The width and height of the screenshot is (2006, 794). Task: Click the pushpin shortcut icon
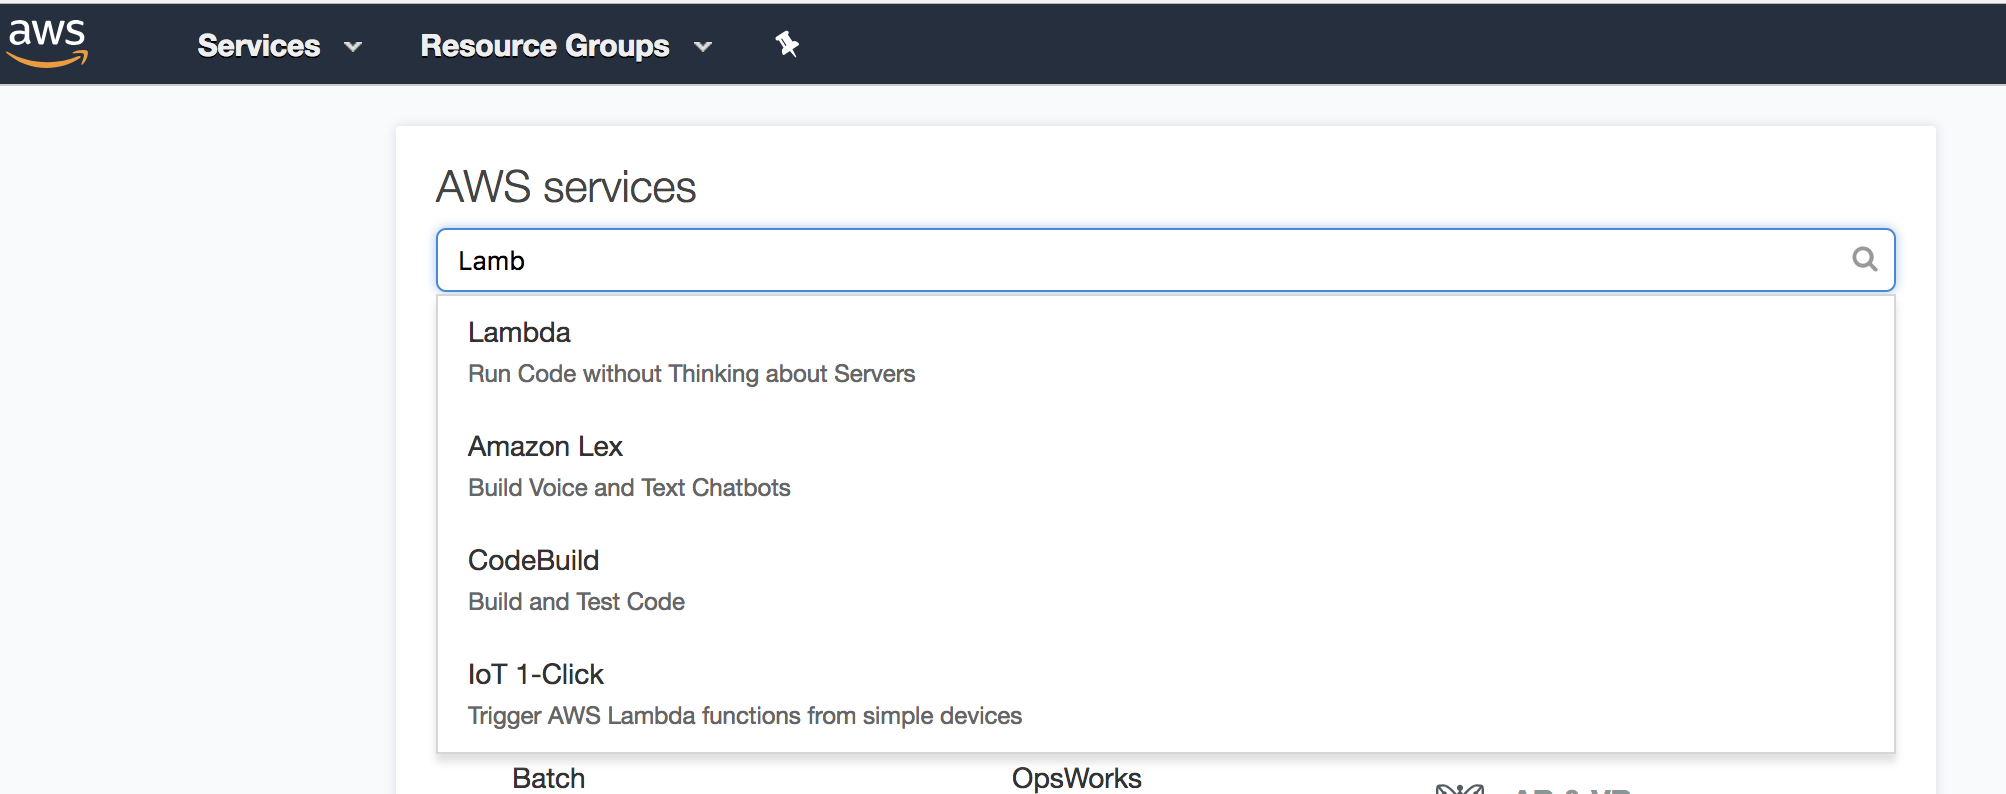[x=787, y=44]
